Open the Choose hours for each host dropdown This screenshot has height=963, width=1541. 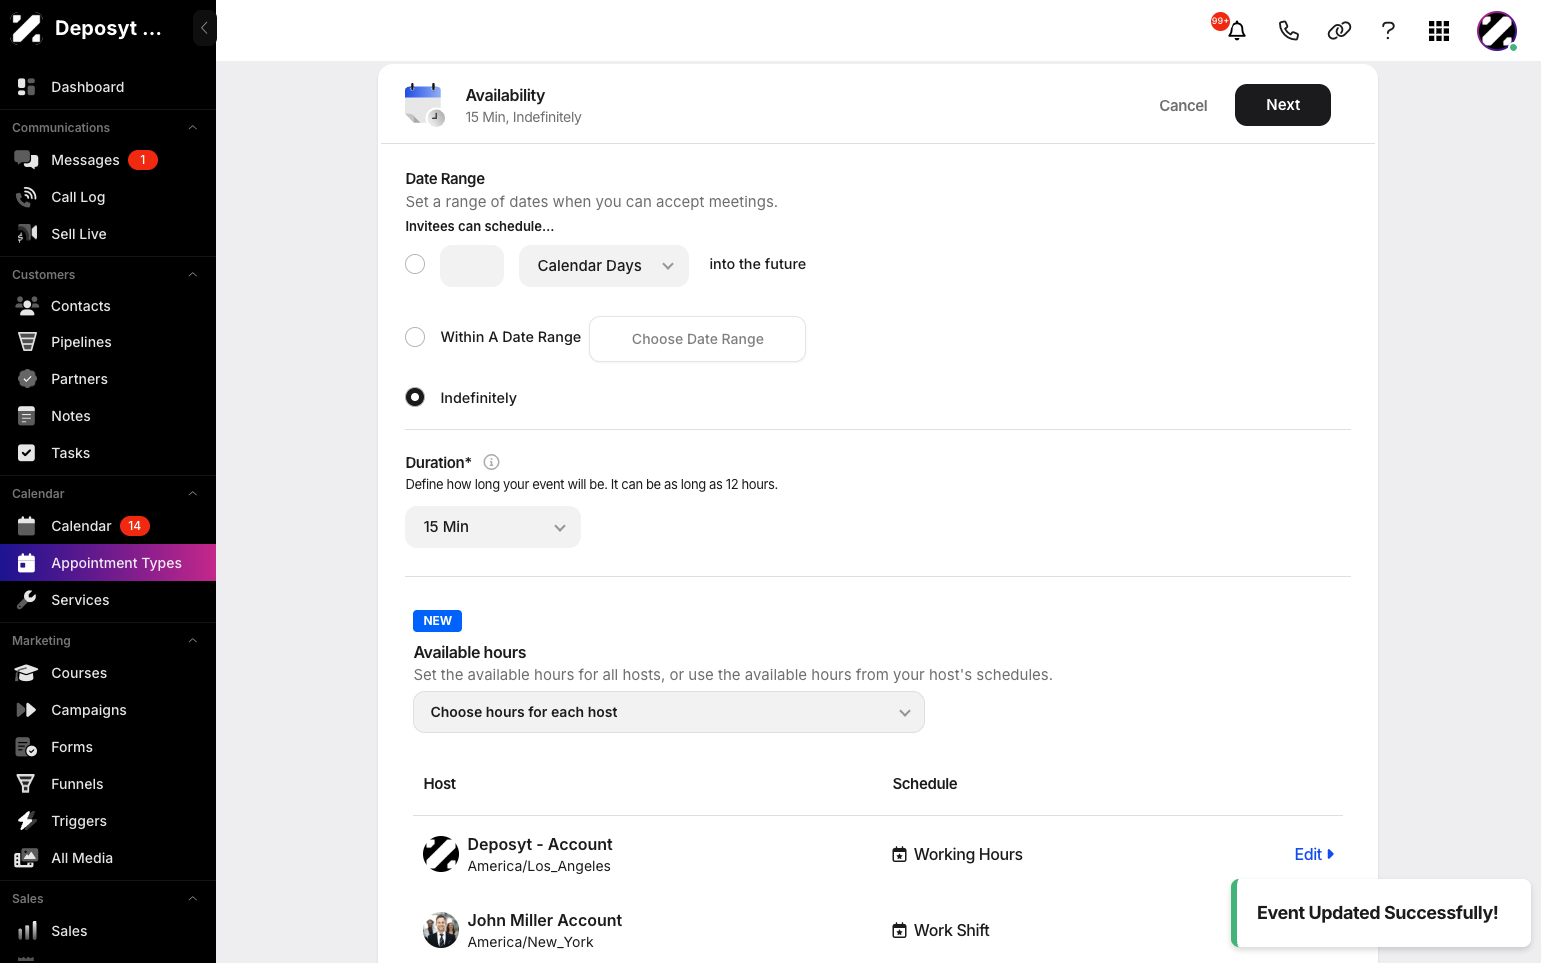669,712
